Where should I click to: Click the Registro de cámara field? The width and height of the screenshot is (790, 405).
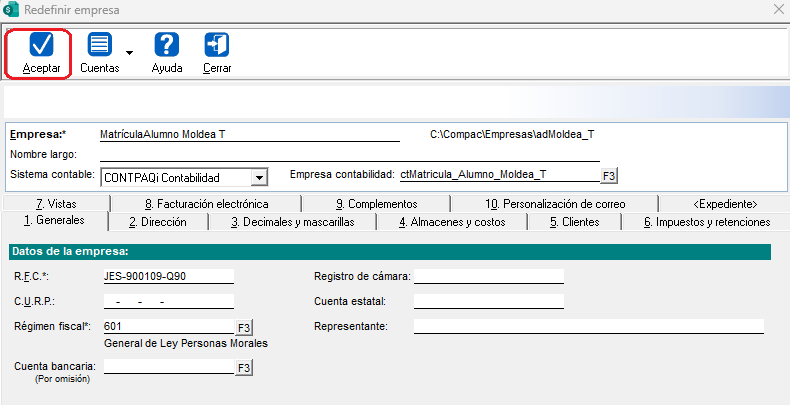(488, 275)
